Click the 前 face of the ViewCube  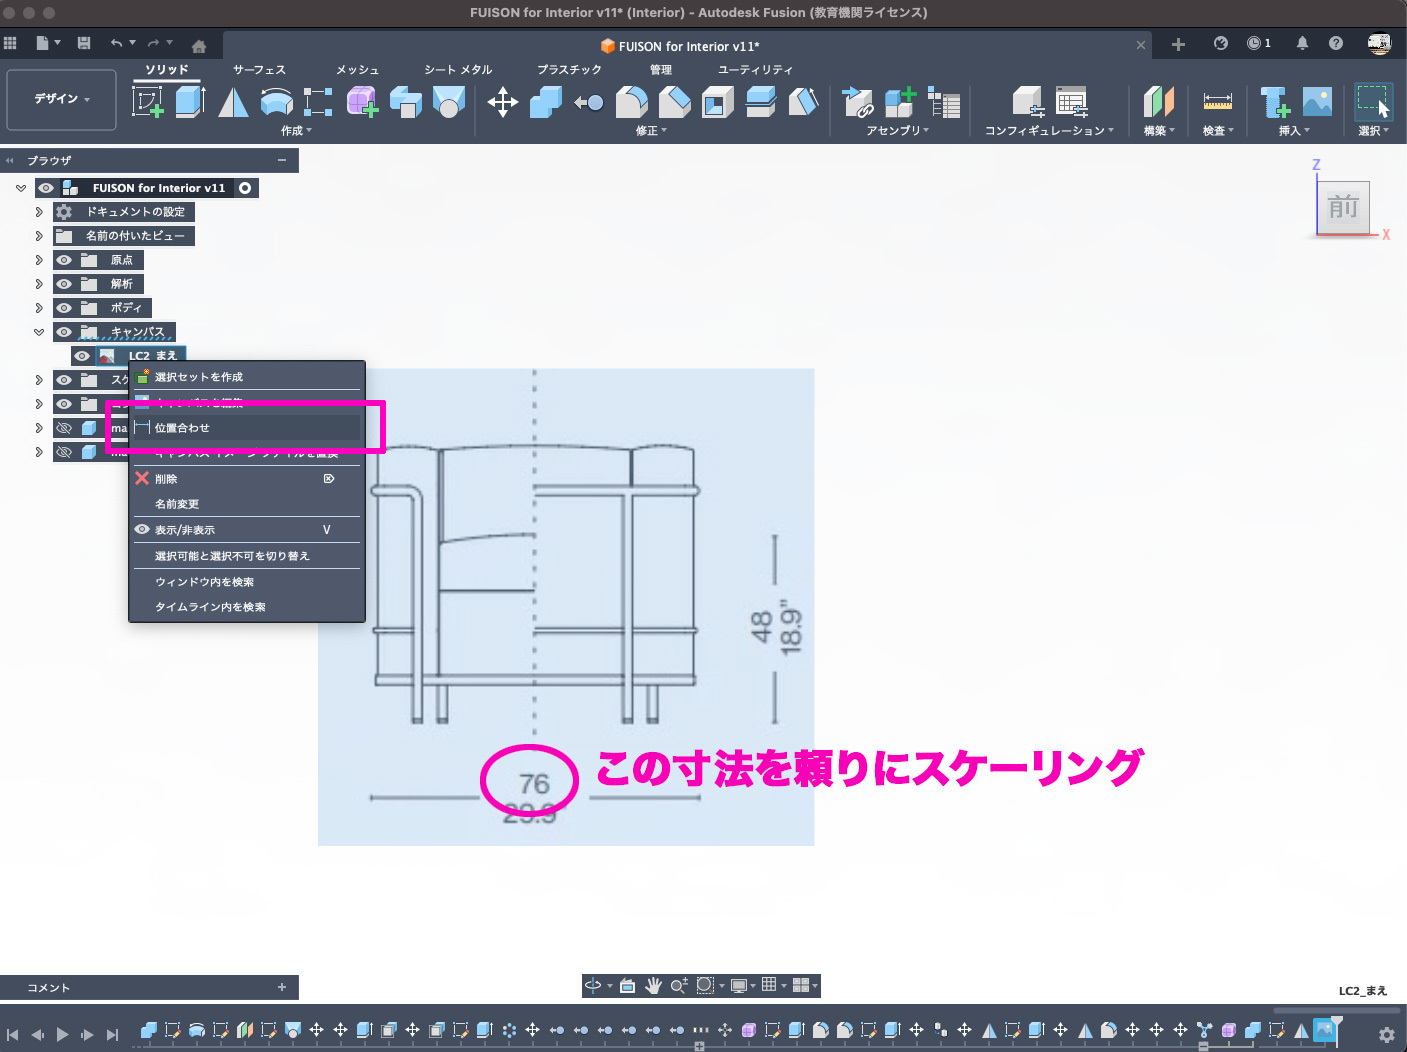click(x=1342, y=207)
